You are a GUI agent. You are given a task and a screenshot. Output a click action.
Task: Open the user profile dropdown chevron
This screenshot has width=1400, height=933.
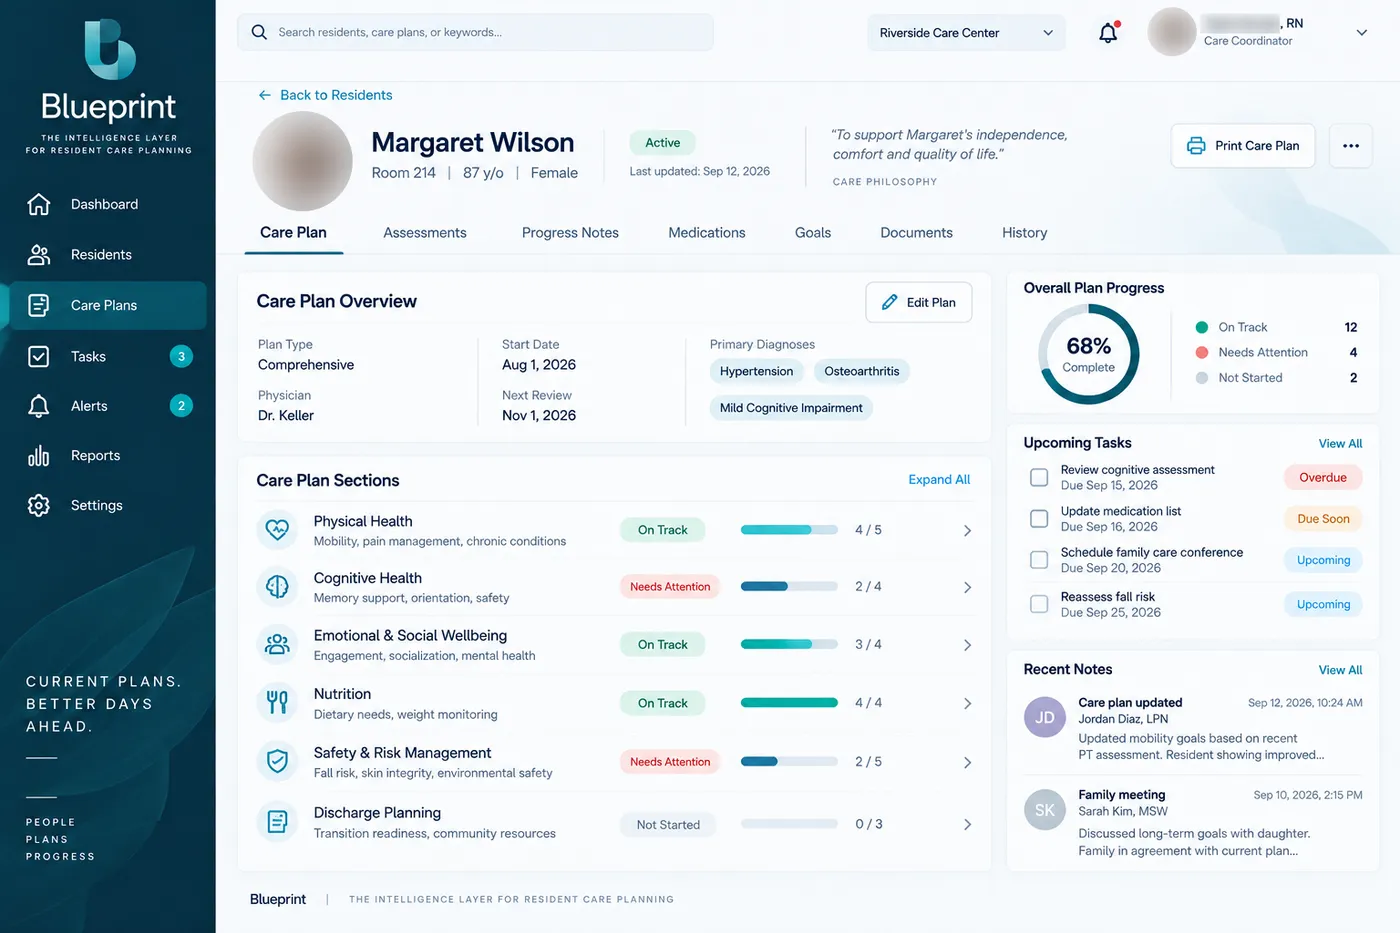pyautogui.click(x=1361, y=33)
